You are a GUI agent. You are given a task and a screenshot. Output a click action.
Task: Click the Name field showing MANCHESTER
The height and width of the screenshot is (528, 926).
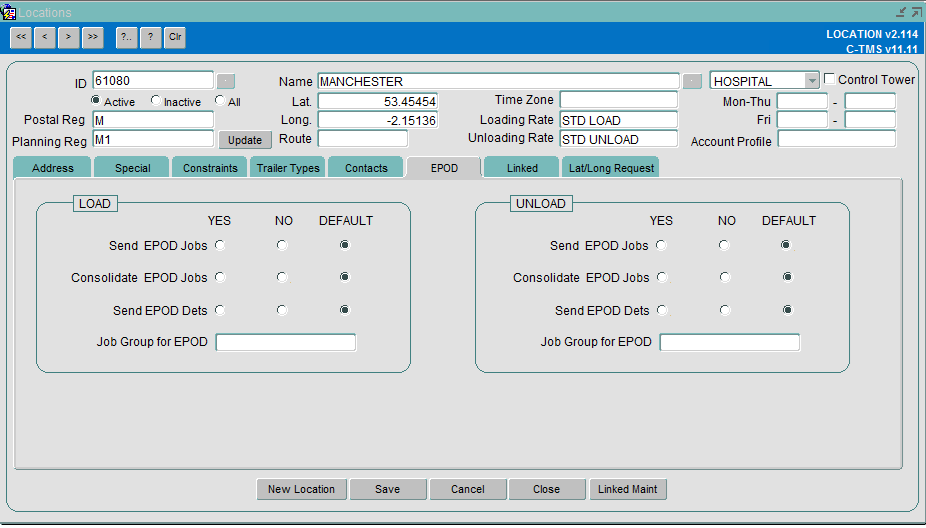498,81
